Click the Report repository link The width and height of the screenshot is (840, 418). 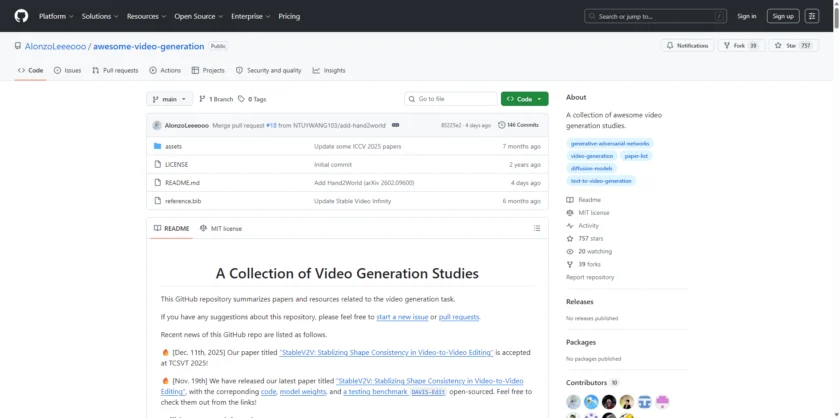[x=590, y=277]
